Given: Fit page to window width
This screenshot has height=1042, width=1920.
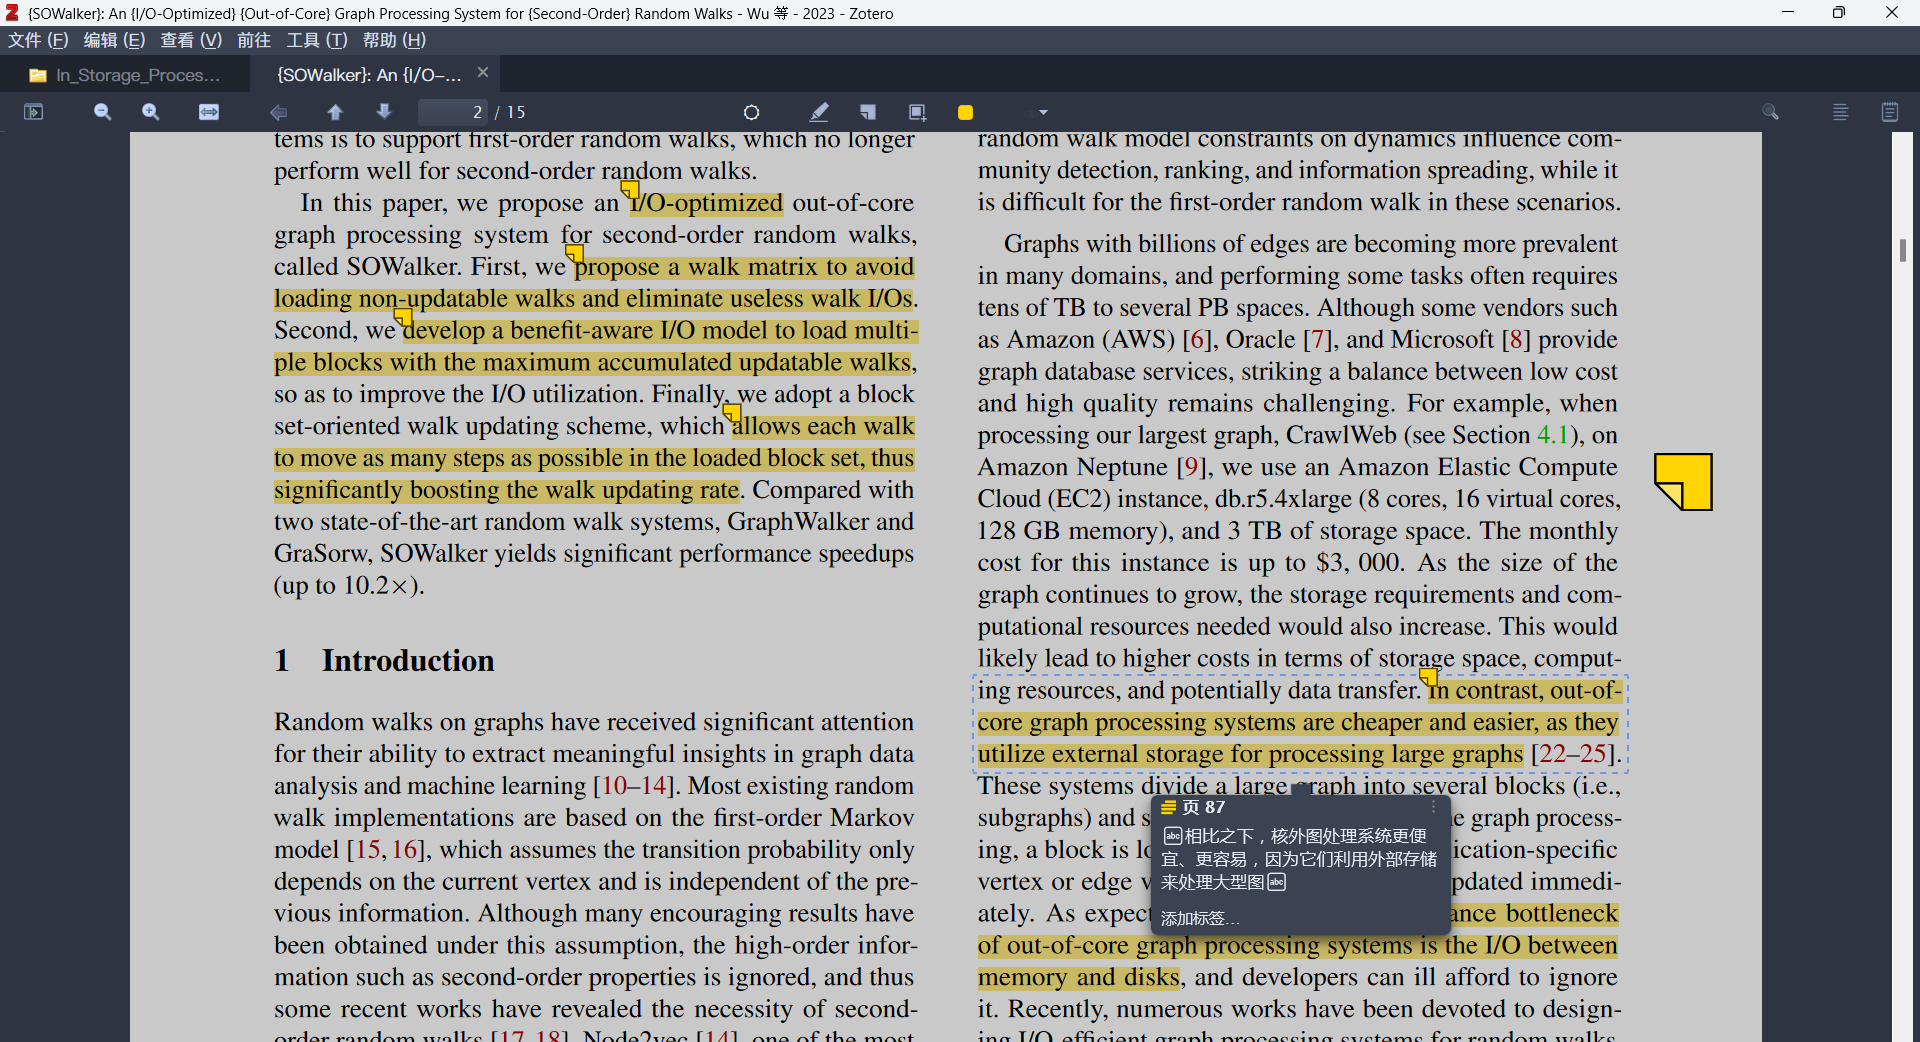Looking at the screenshot, I should (209, 112).
